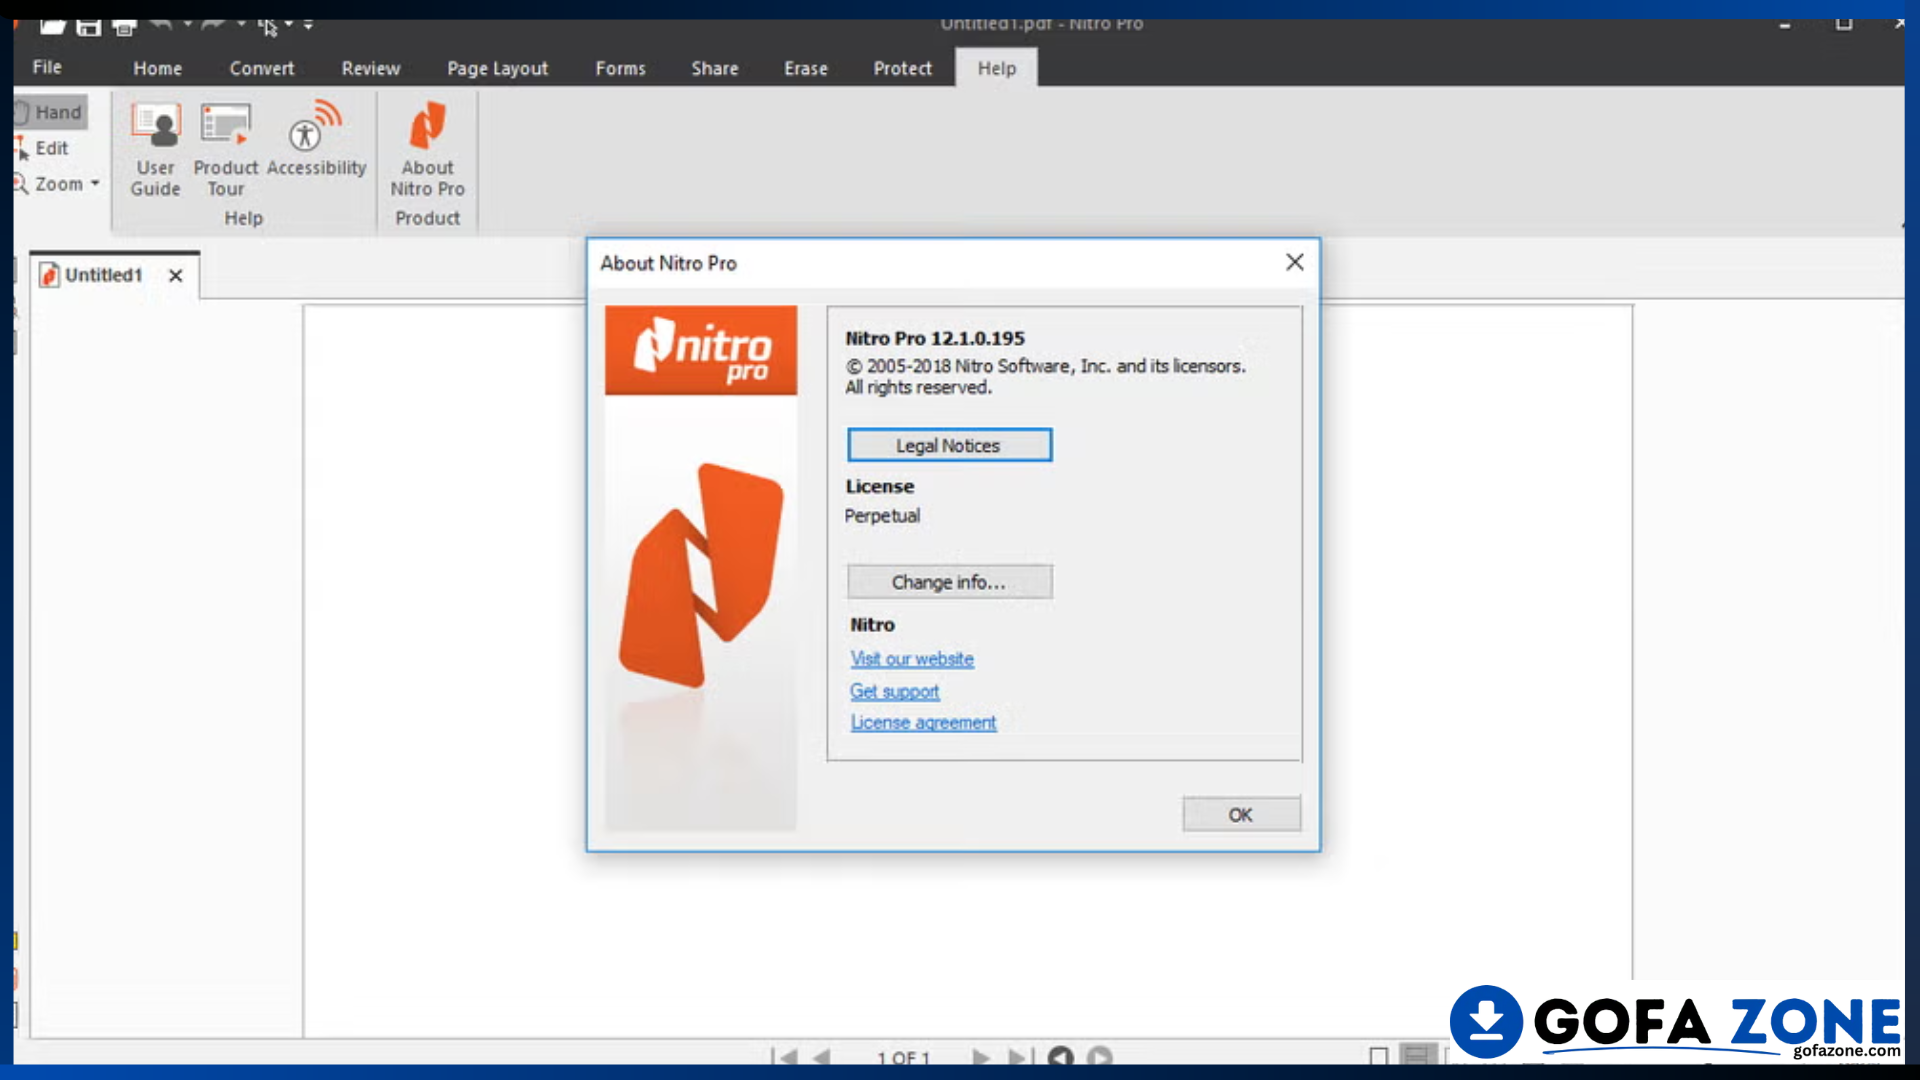Click the nitro pro logo banner
1920x1080 pixels.
pos(701,350)
